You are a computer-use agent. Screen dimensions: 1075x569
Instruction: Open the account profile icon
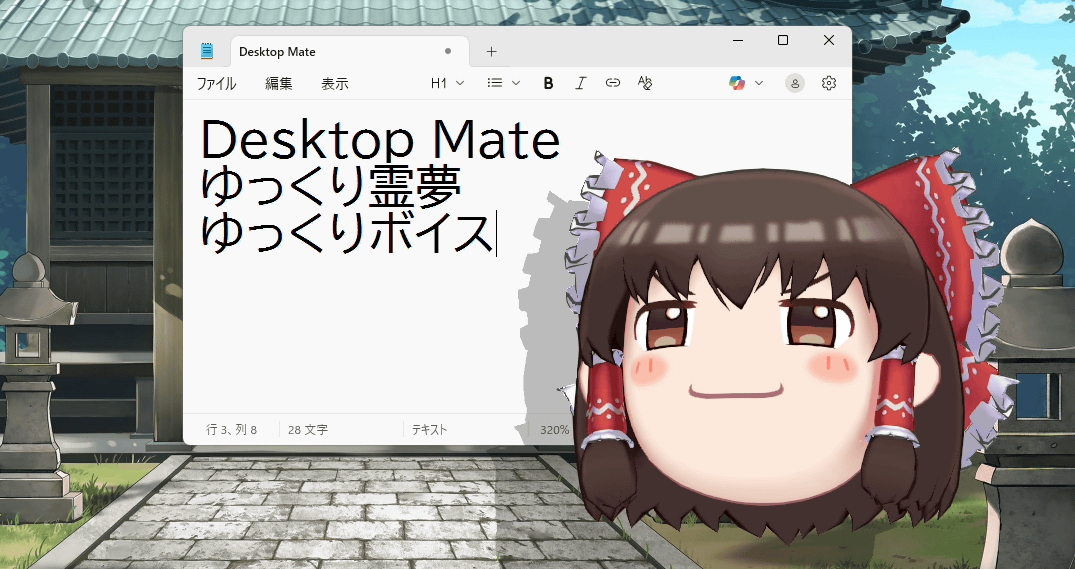click(795, 83)
